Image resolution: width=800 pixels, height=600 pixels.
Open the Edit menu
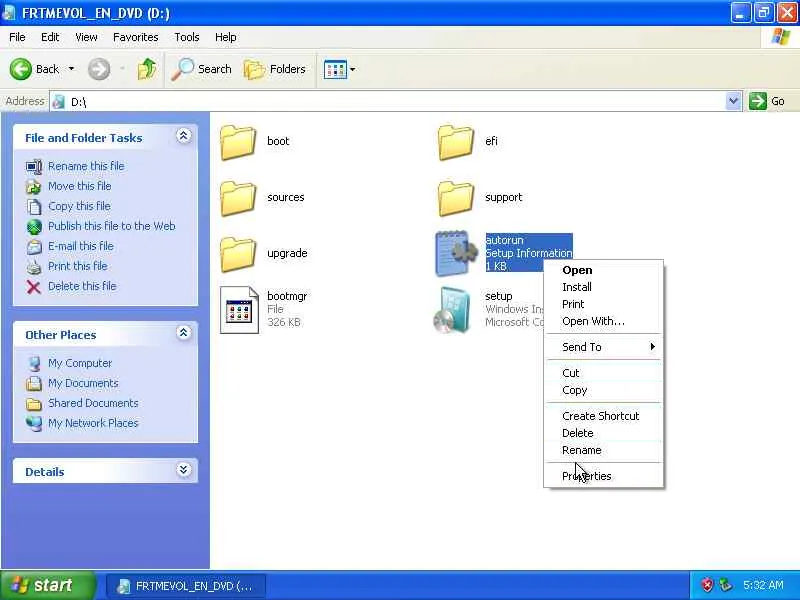pyautogui.click(x=50, y=37)
